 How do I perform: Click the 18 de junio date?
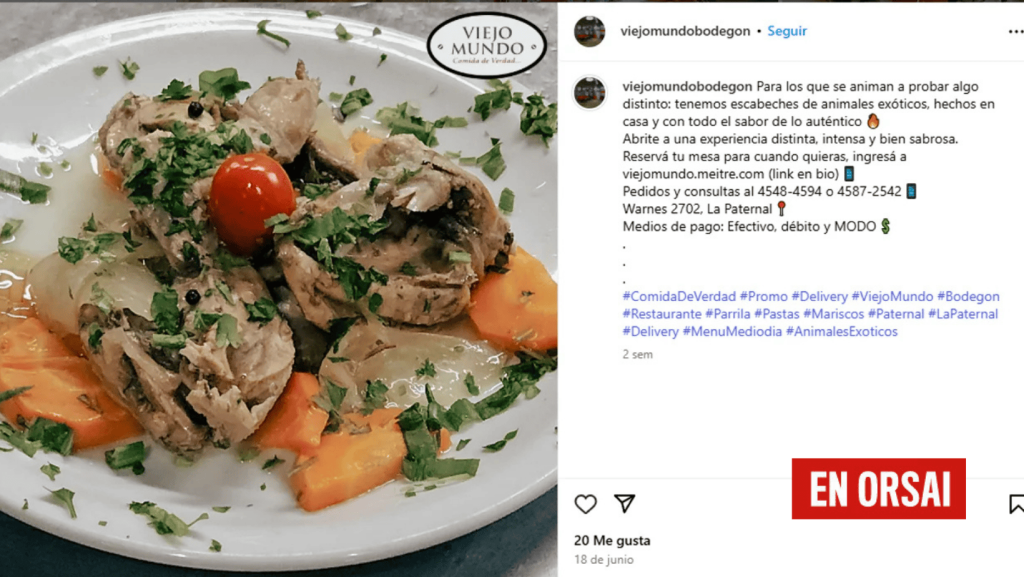(604, 559)
